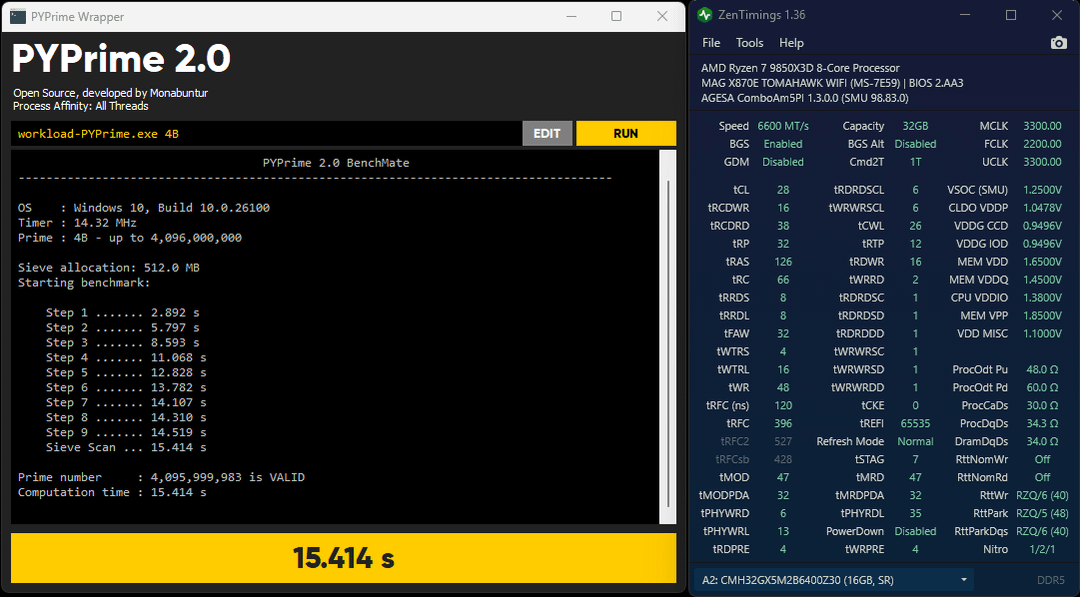
Task: Open the File menu in ZenTimings
Action: pos(711,43)
